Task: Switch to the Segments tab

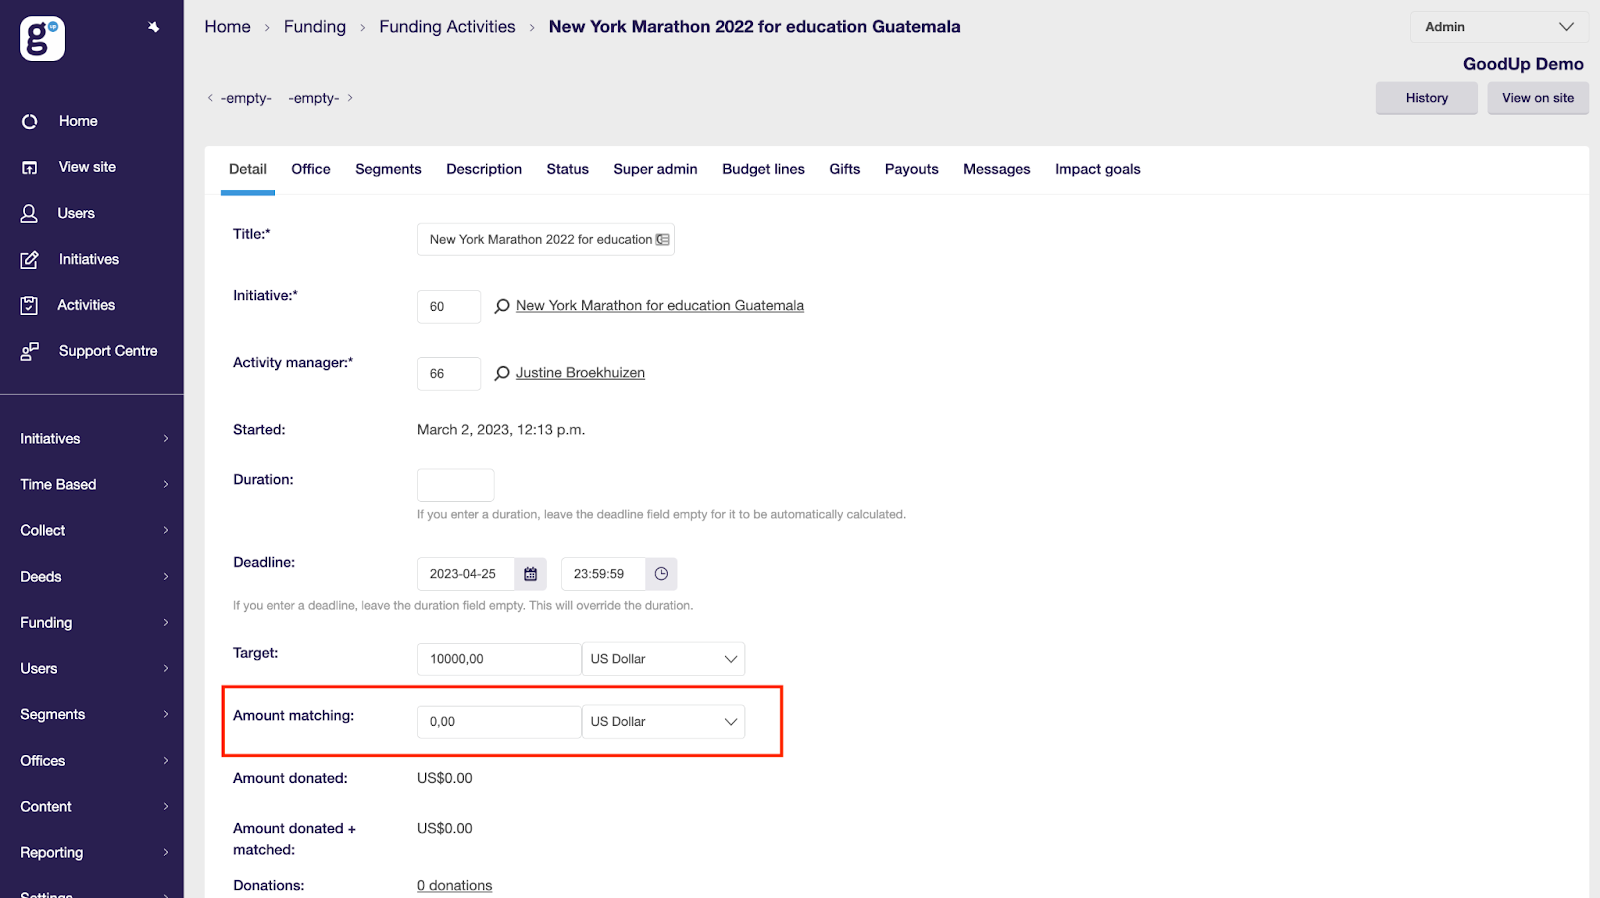Action: [x=388, y=170]
